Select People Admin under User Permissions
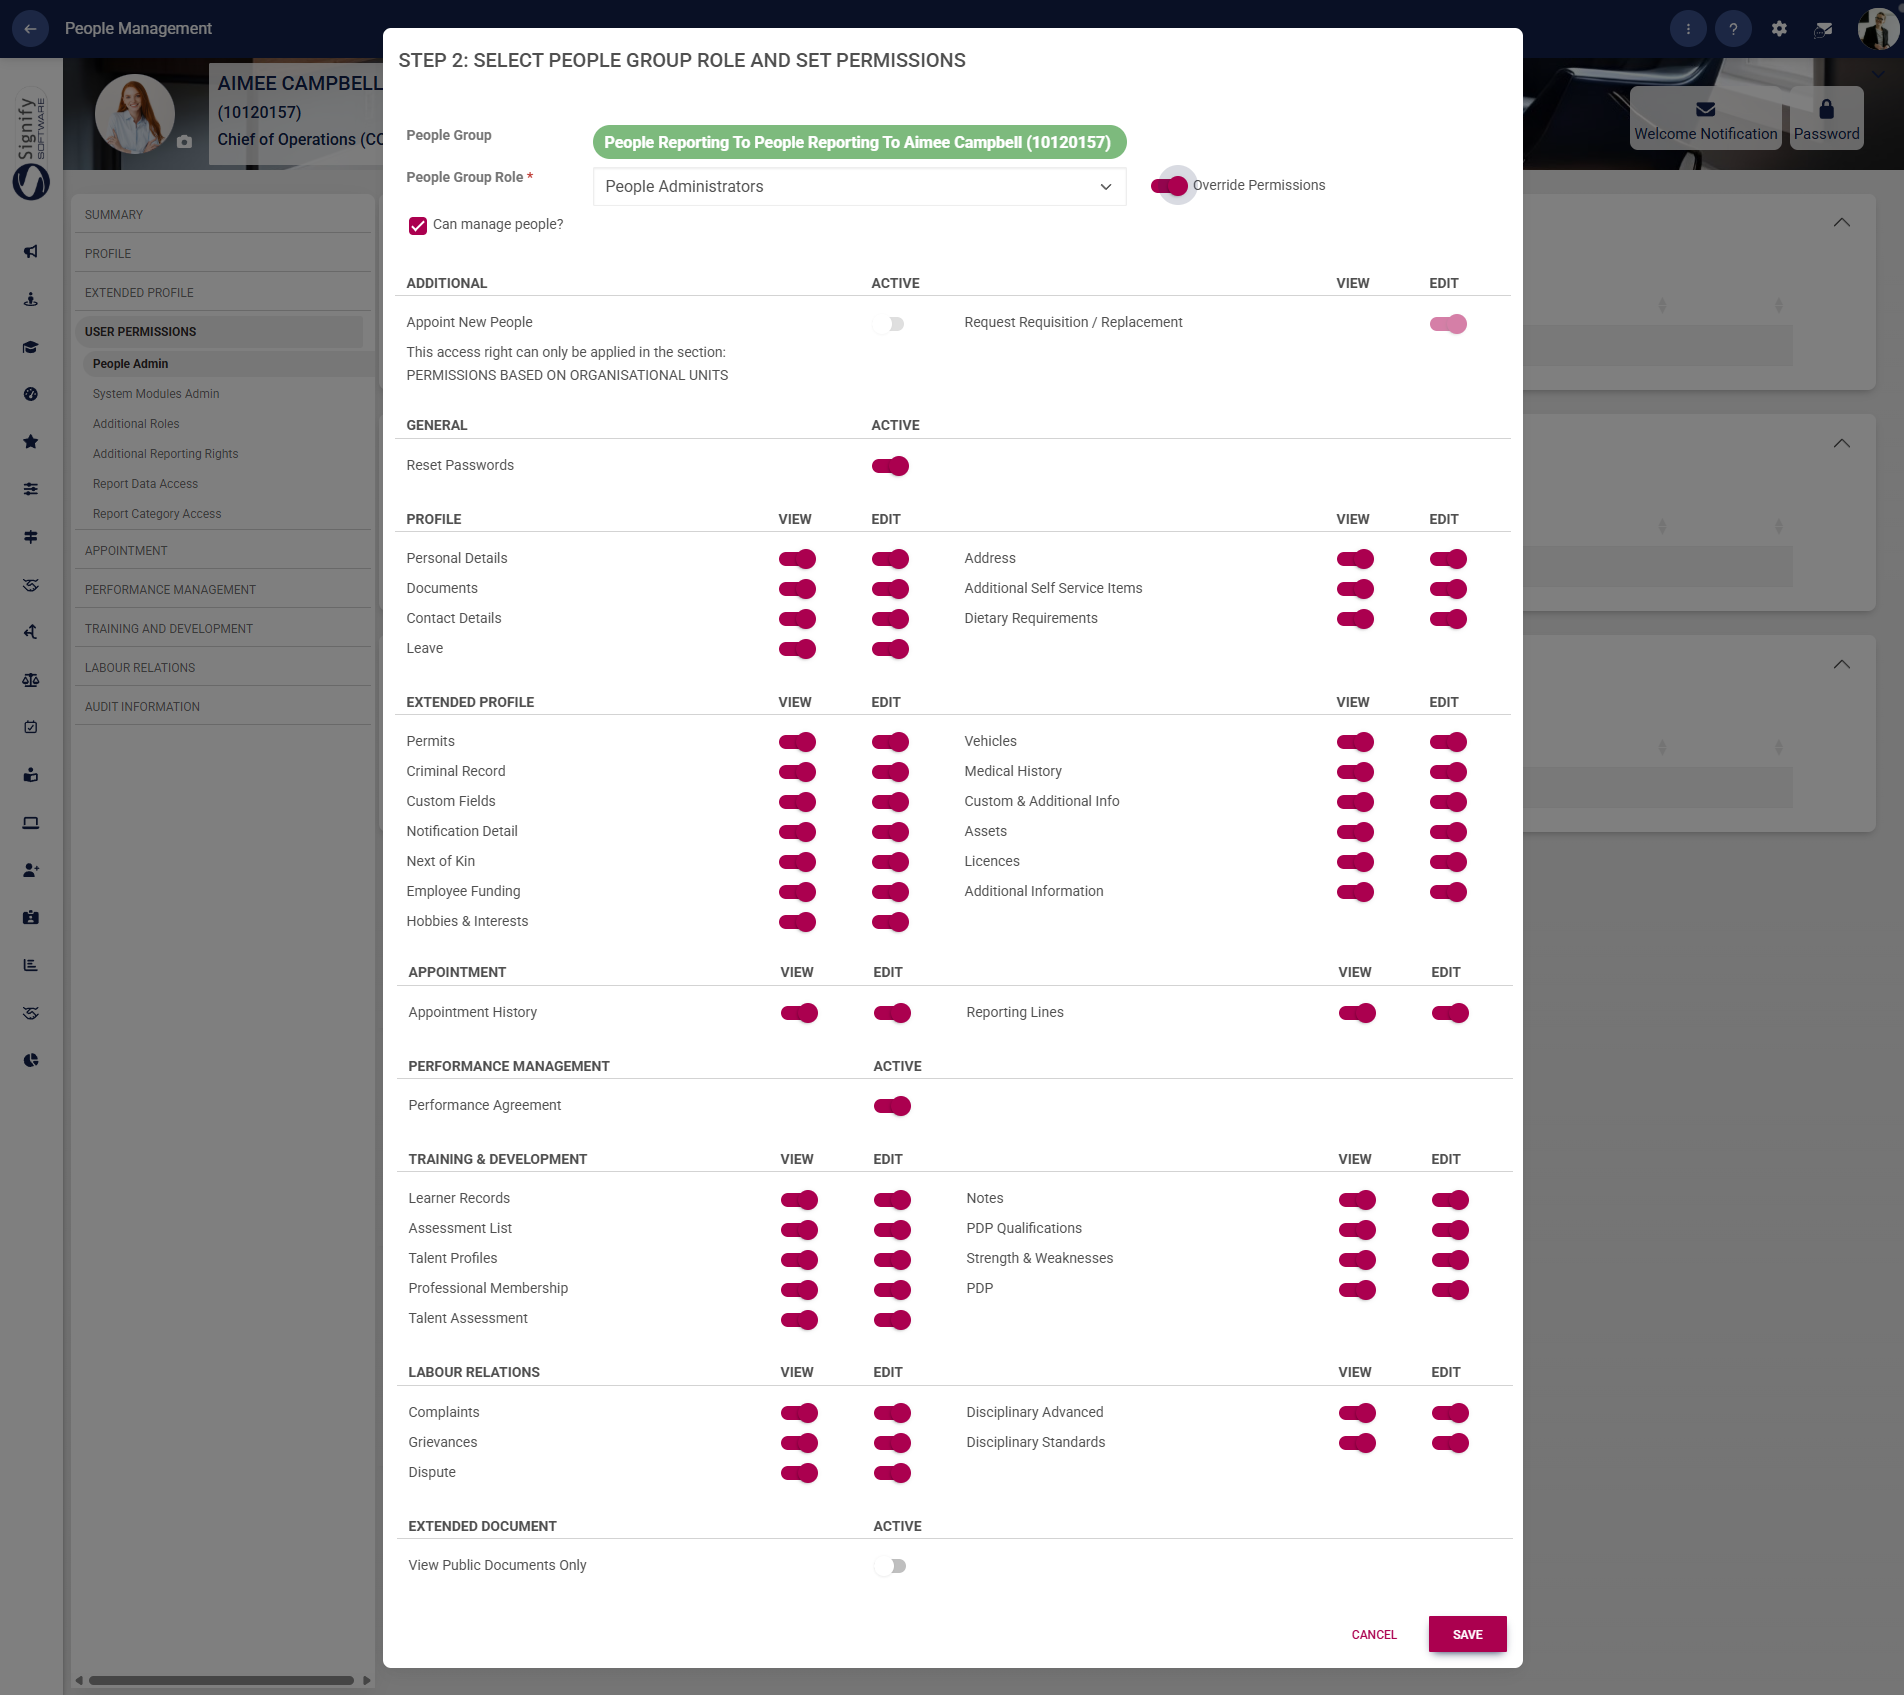The width and height of the screenshot is (1904, 1695). (129, 363)
